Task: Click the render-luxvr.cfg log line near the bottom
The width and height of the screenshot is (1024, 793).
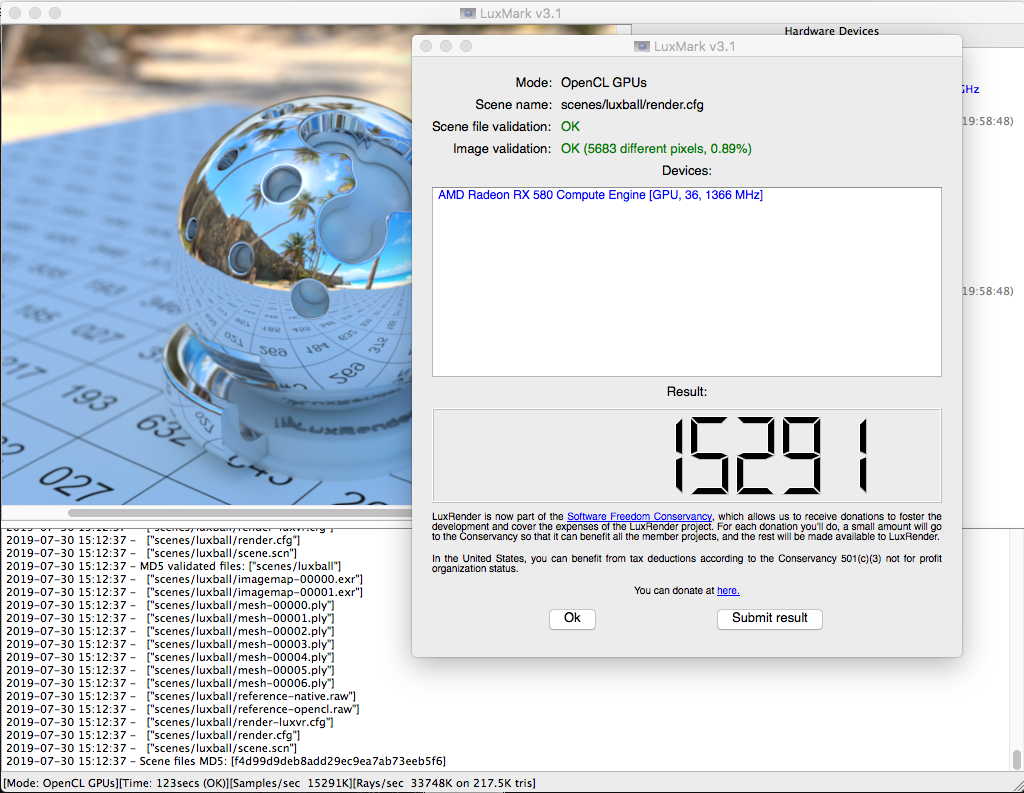Action: tap(170, 722)
